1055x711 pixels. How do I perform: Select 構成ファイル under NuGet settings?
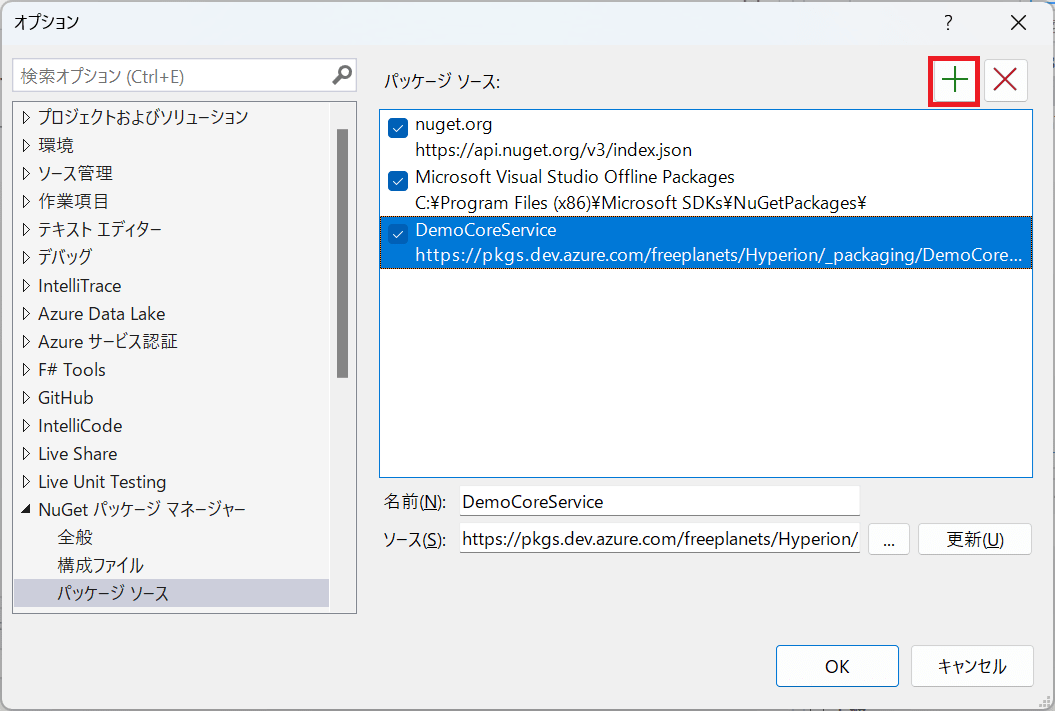(x=100, y=566)
